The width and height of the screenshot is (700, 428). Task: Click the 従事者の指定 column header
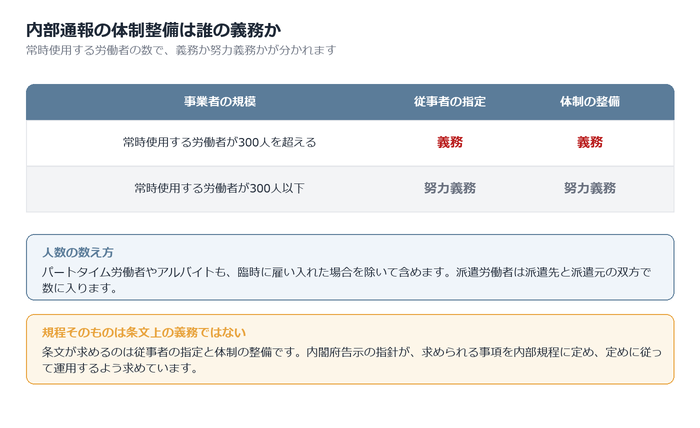[x=450, y=102]
